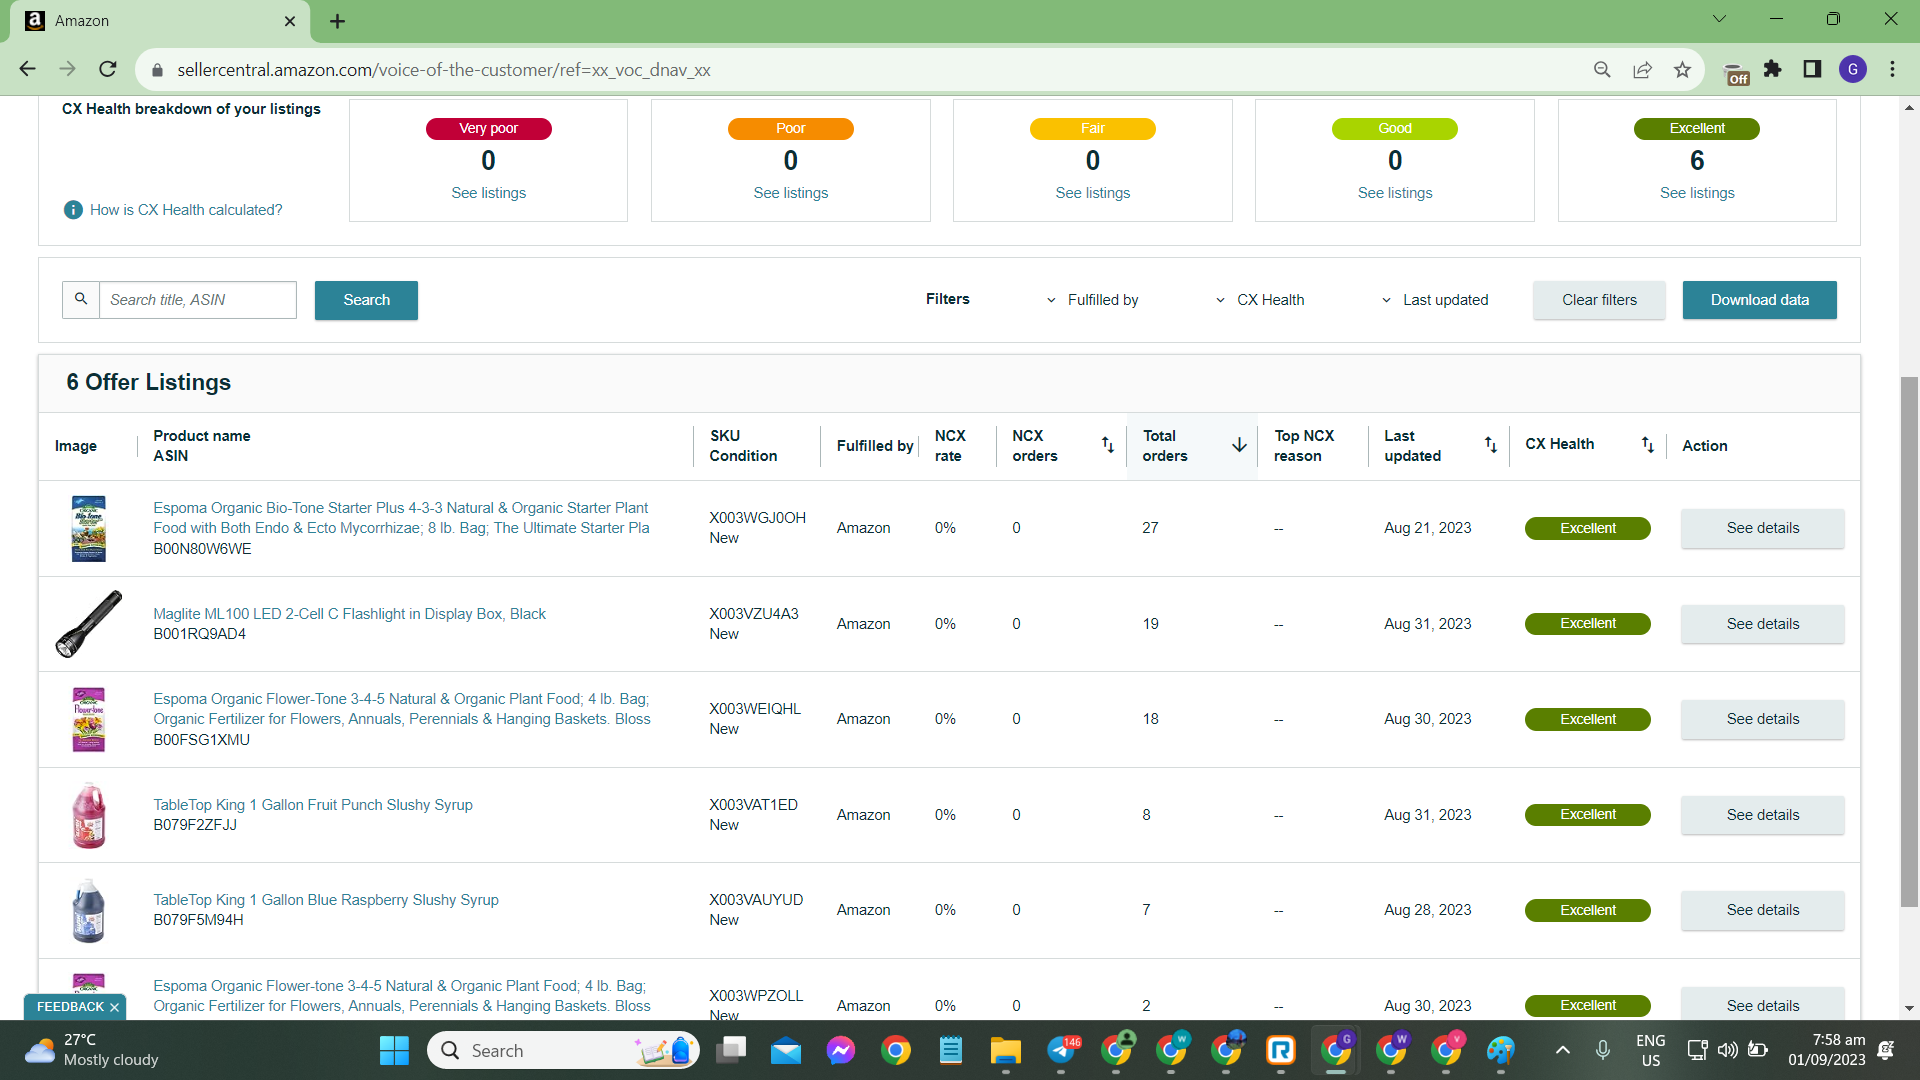Open the Chrome three-dot menu
The height and width of the screenshot is (1080, 1920).
click(x=1892, y=69)
